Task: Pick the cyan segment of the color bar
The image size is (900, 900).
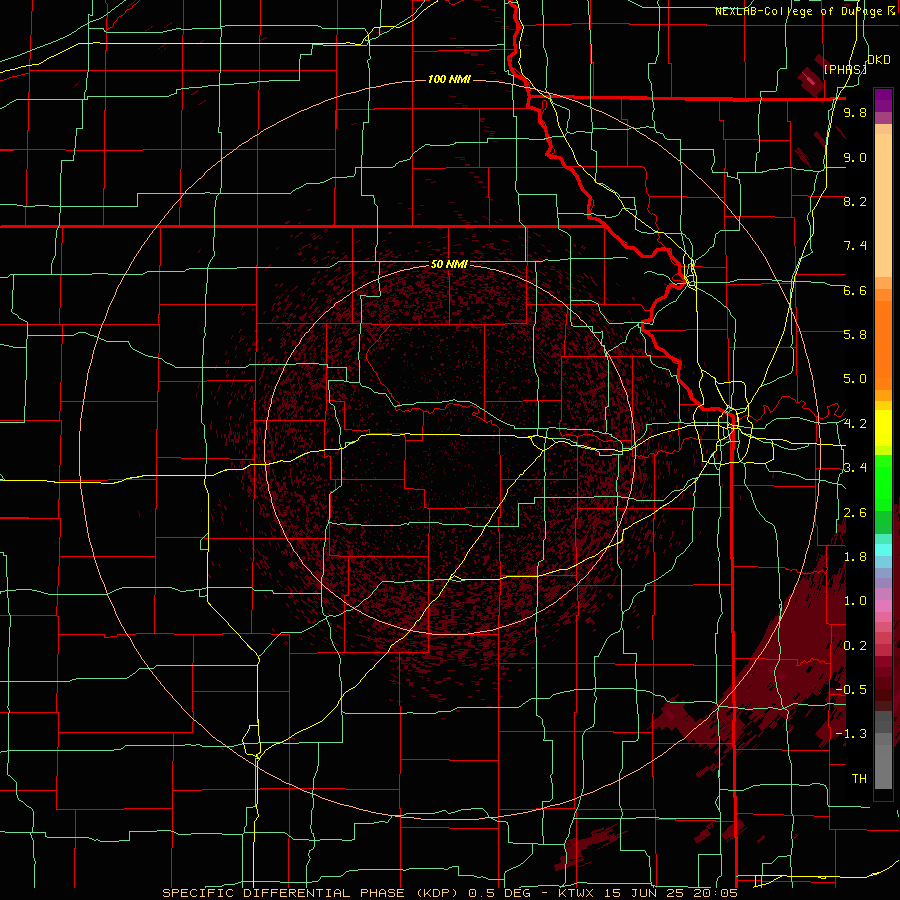Action: point(883,550)
